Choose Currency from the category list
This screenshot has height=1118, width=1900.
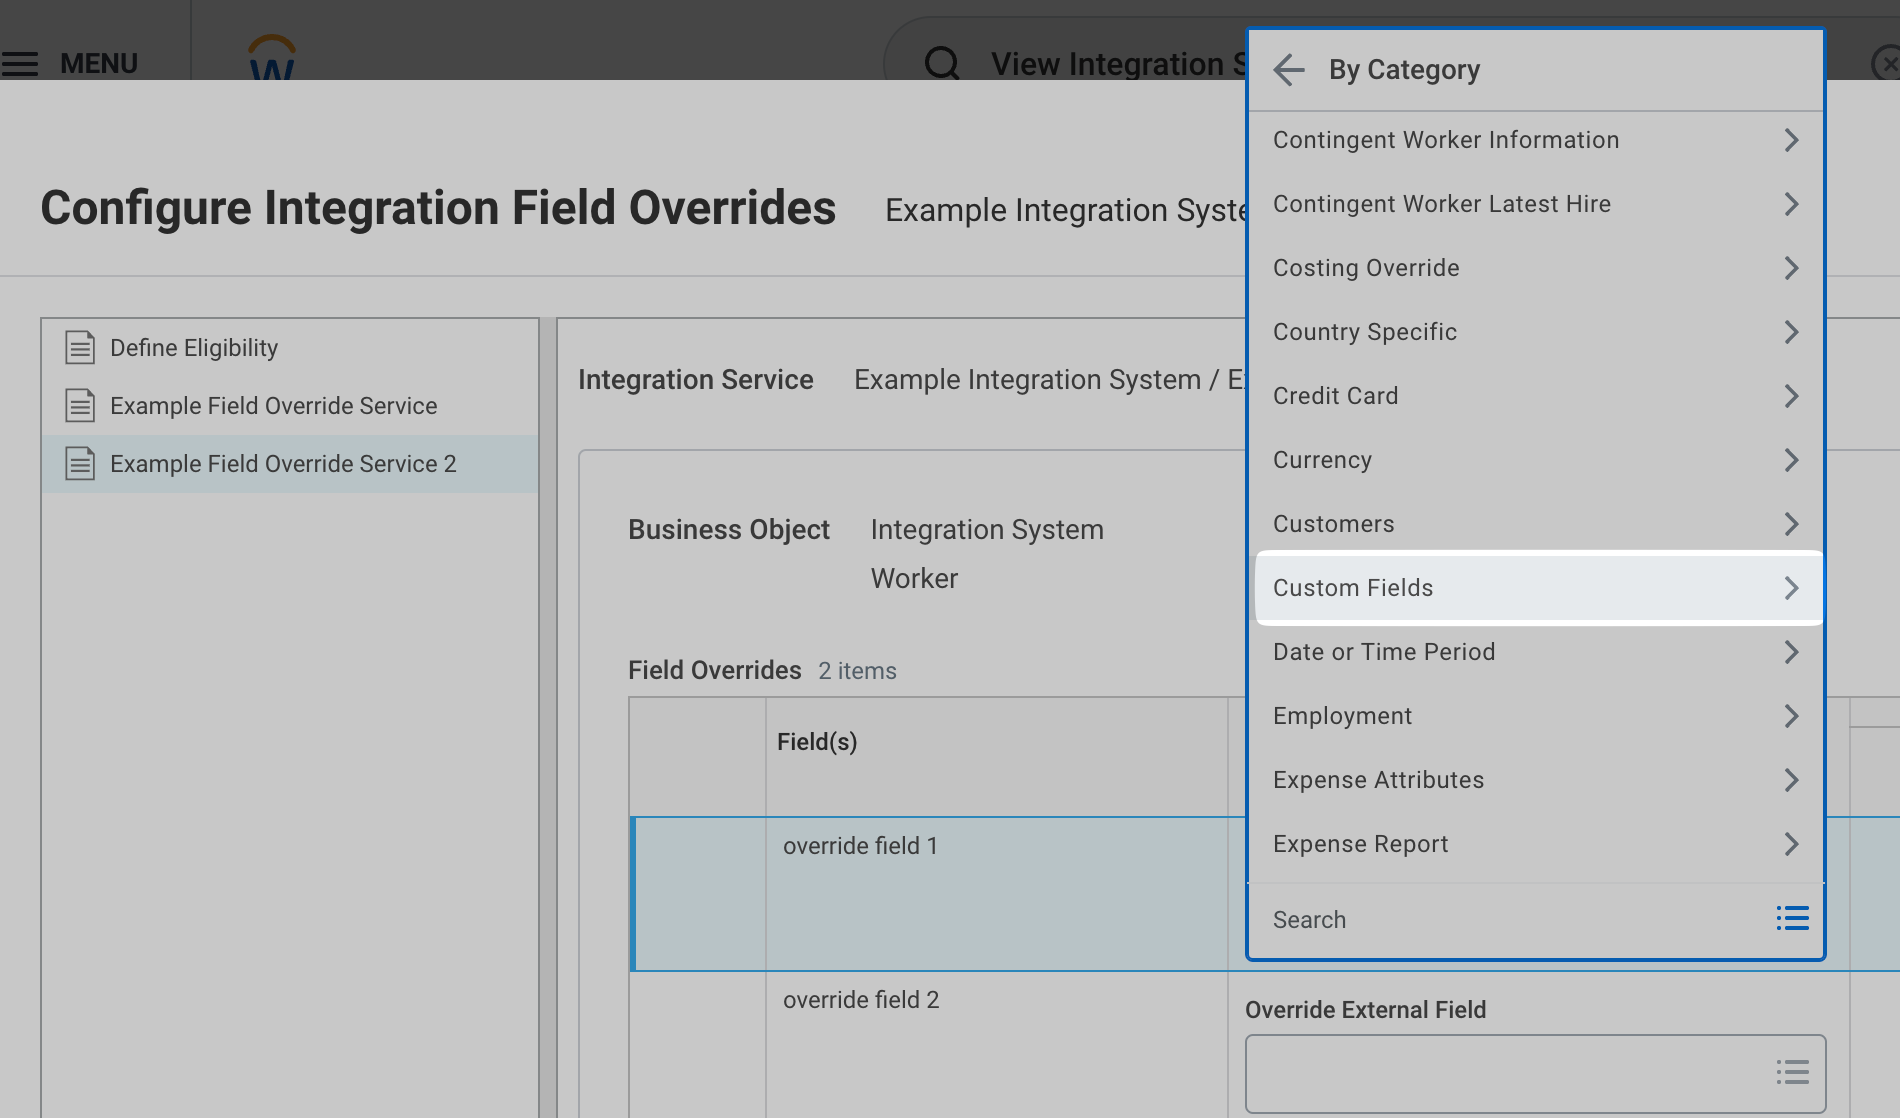(1536, 460)
